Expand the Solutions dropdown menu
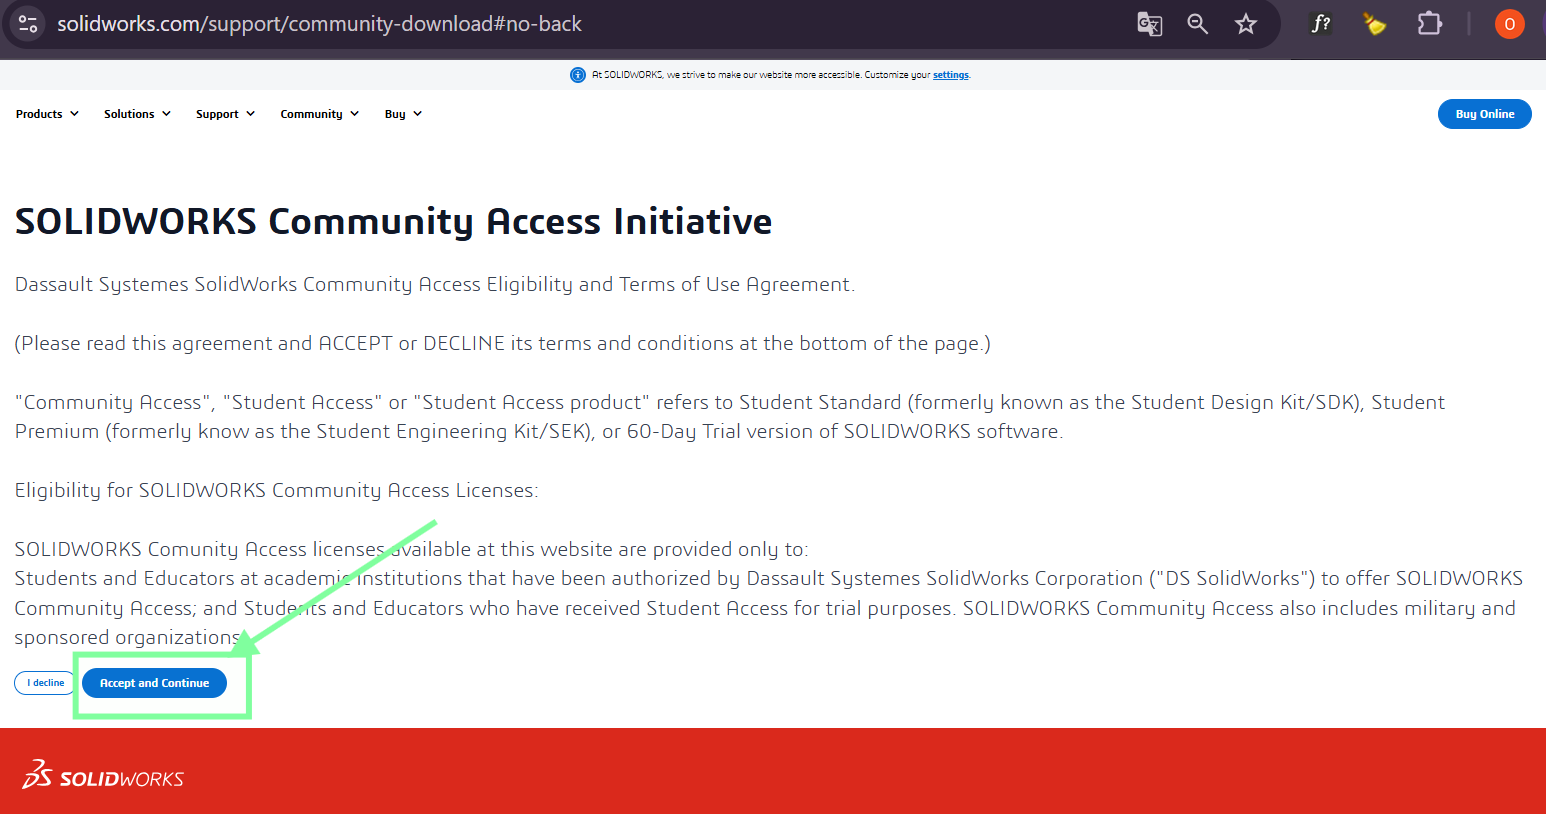Image resolution: width=1546 pixels, height=814 pixels. pos(137,114)
